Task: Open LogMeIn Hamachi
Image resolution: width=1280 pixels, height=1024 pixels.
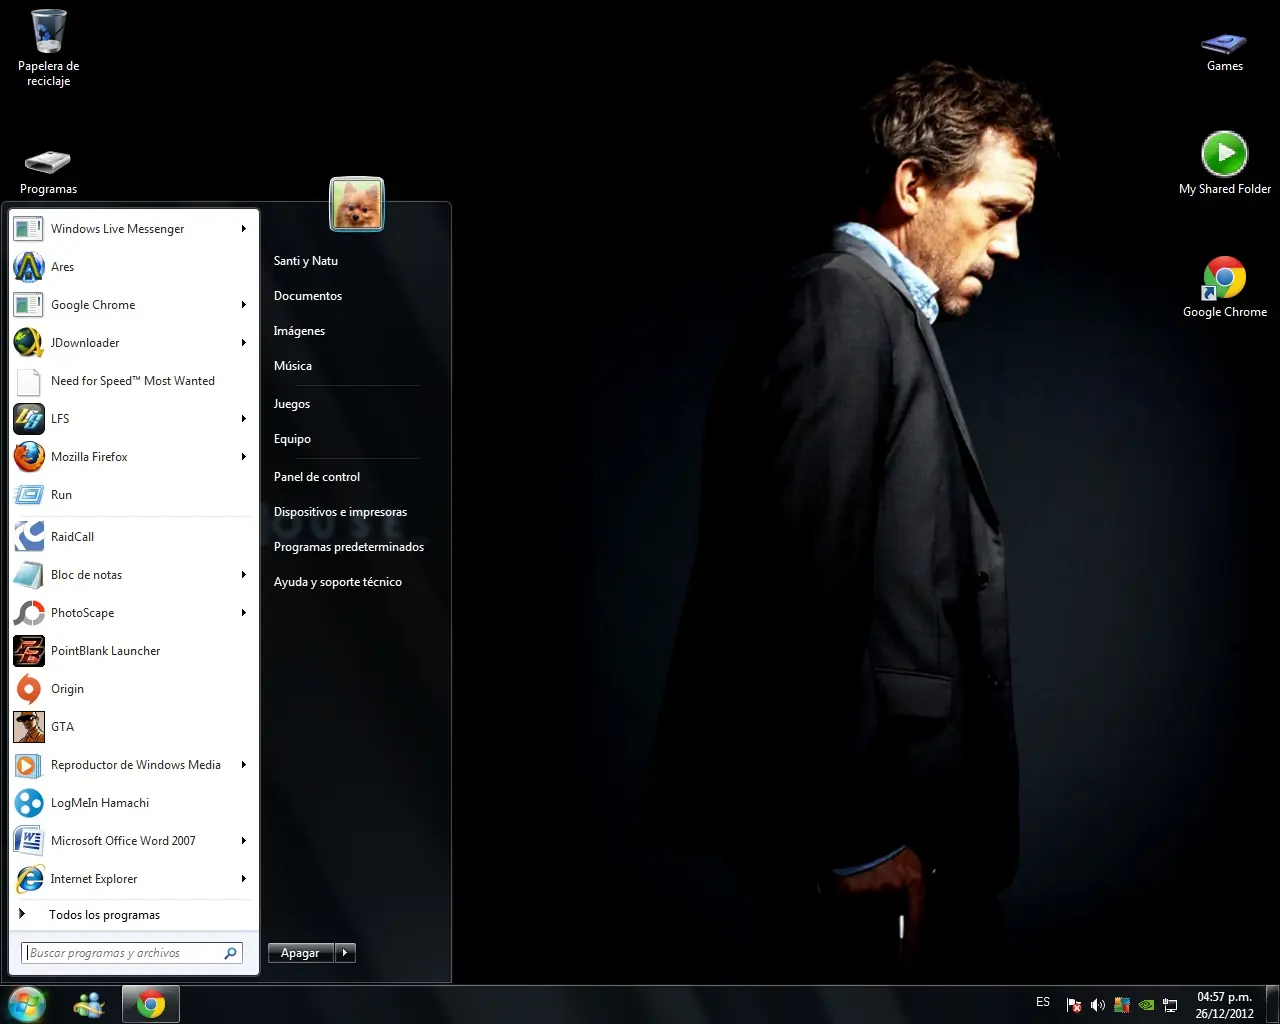Action: (99, 803)
